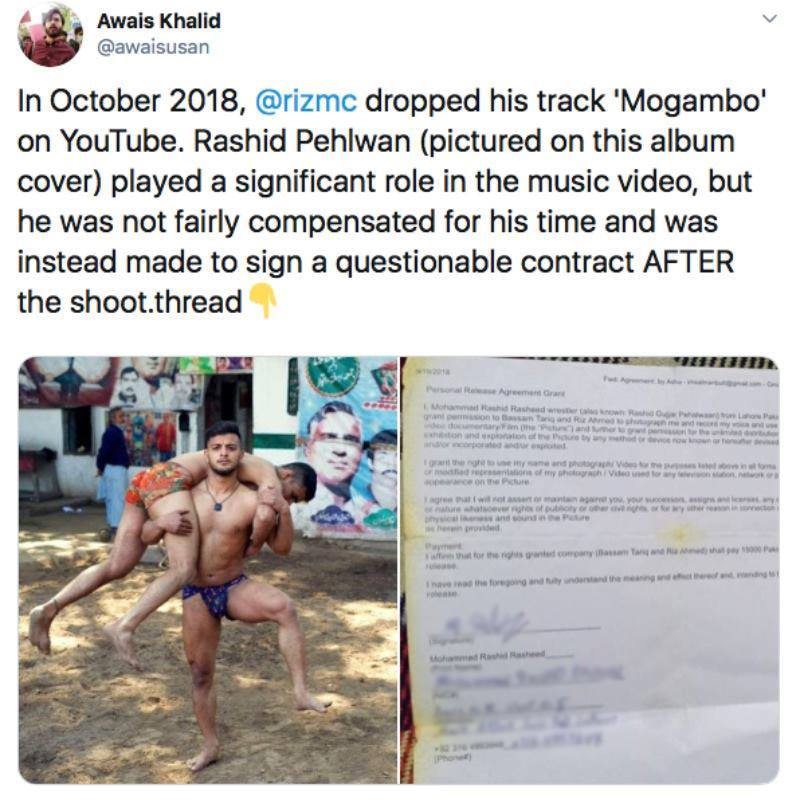Screen dimensions: 800x800
Task: Click the word 'AFTER' in tweet text
Action: (688, 262)
